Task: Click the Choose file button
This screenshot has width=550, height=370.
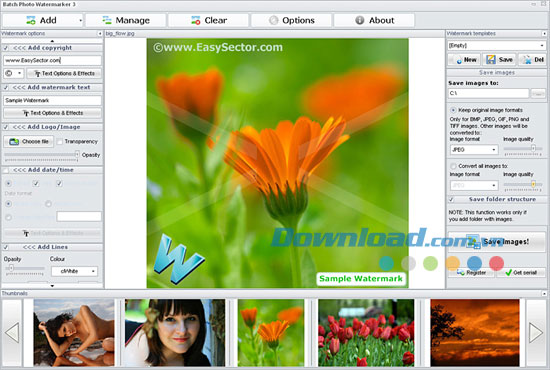Action: (29, 141)
